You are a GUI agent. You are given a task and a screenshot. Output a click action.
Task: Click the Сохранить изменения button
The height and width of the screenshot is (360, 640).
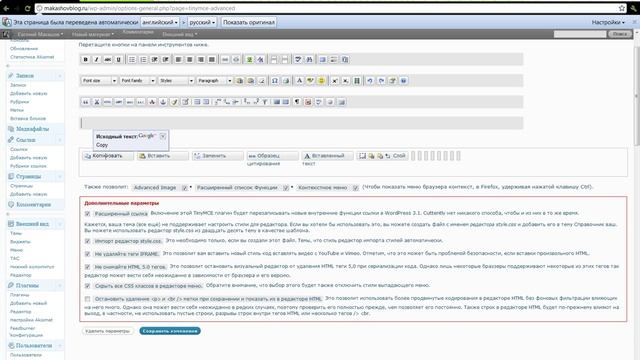tap(170, 331)
